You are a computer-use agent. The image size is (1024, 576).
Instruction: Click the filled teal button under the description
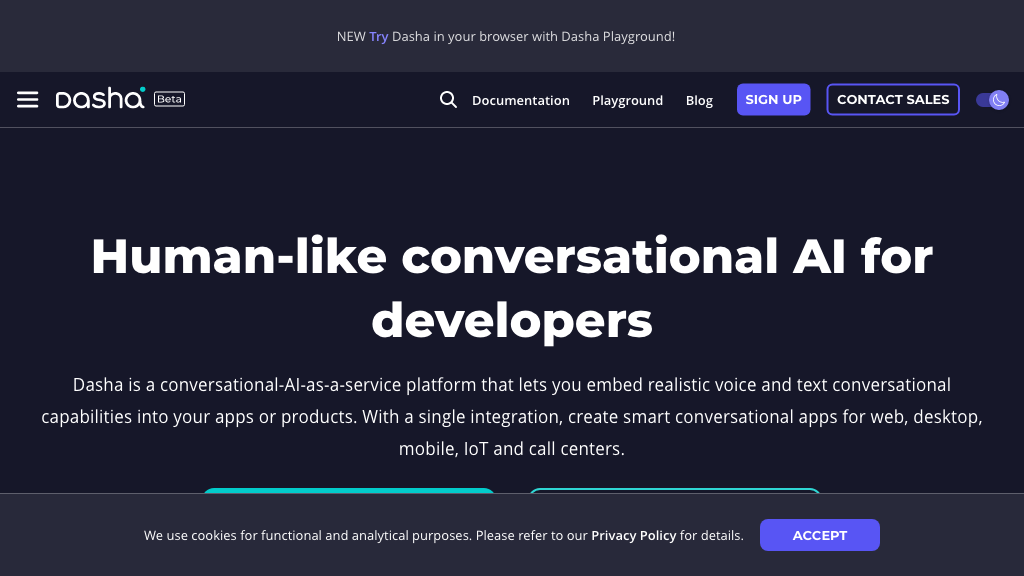click(x=349, y=491)
